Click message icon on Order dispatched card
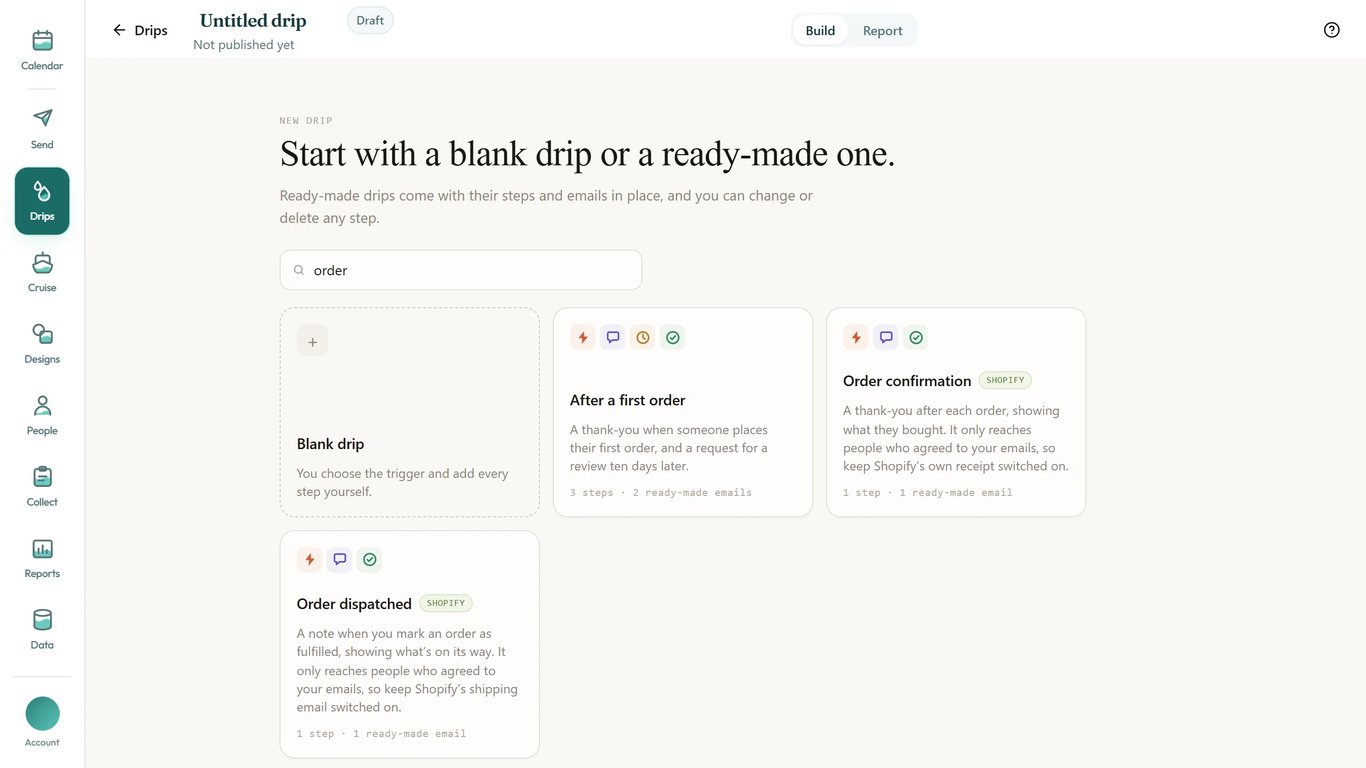The height and width of the screenshot is (768, 1366). click(x=340, y=560)
